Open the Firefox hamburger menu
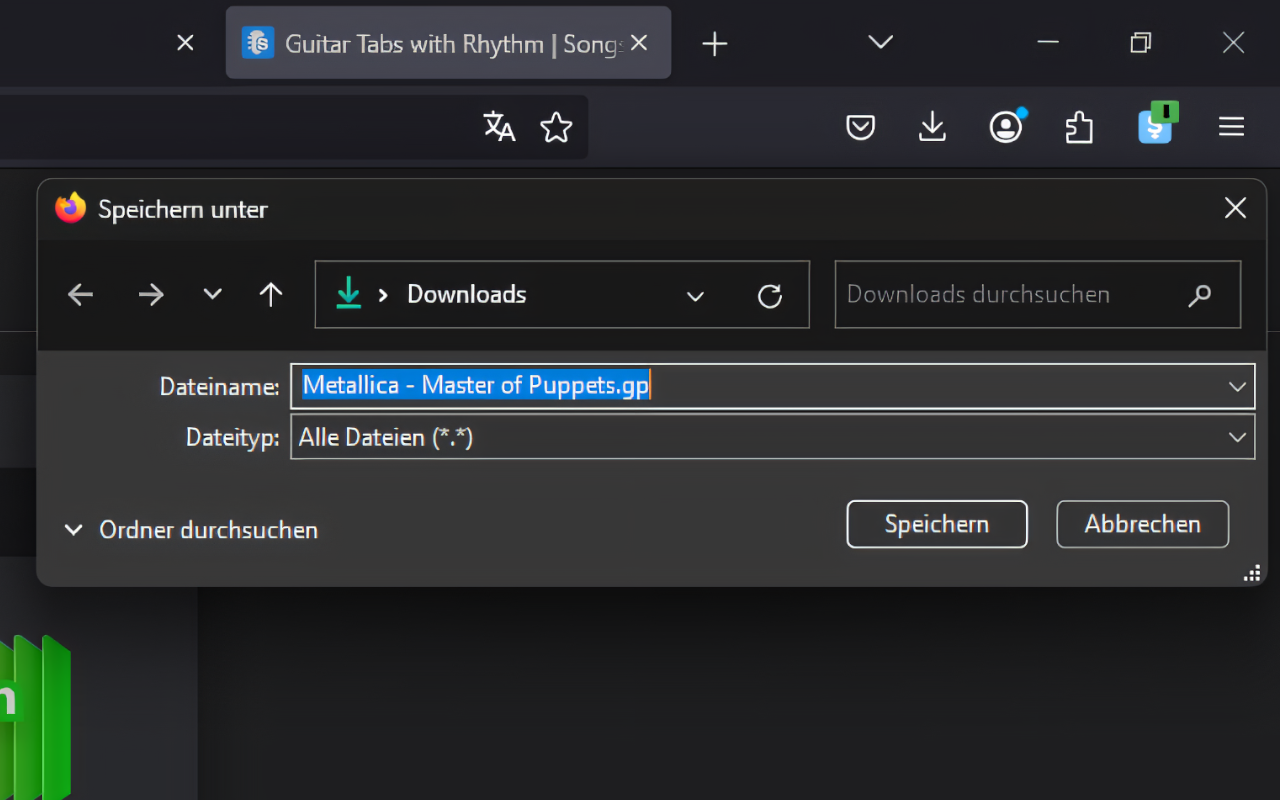Viewport: 1280px width, 800px height. point(1231,127)
